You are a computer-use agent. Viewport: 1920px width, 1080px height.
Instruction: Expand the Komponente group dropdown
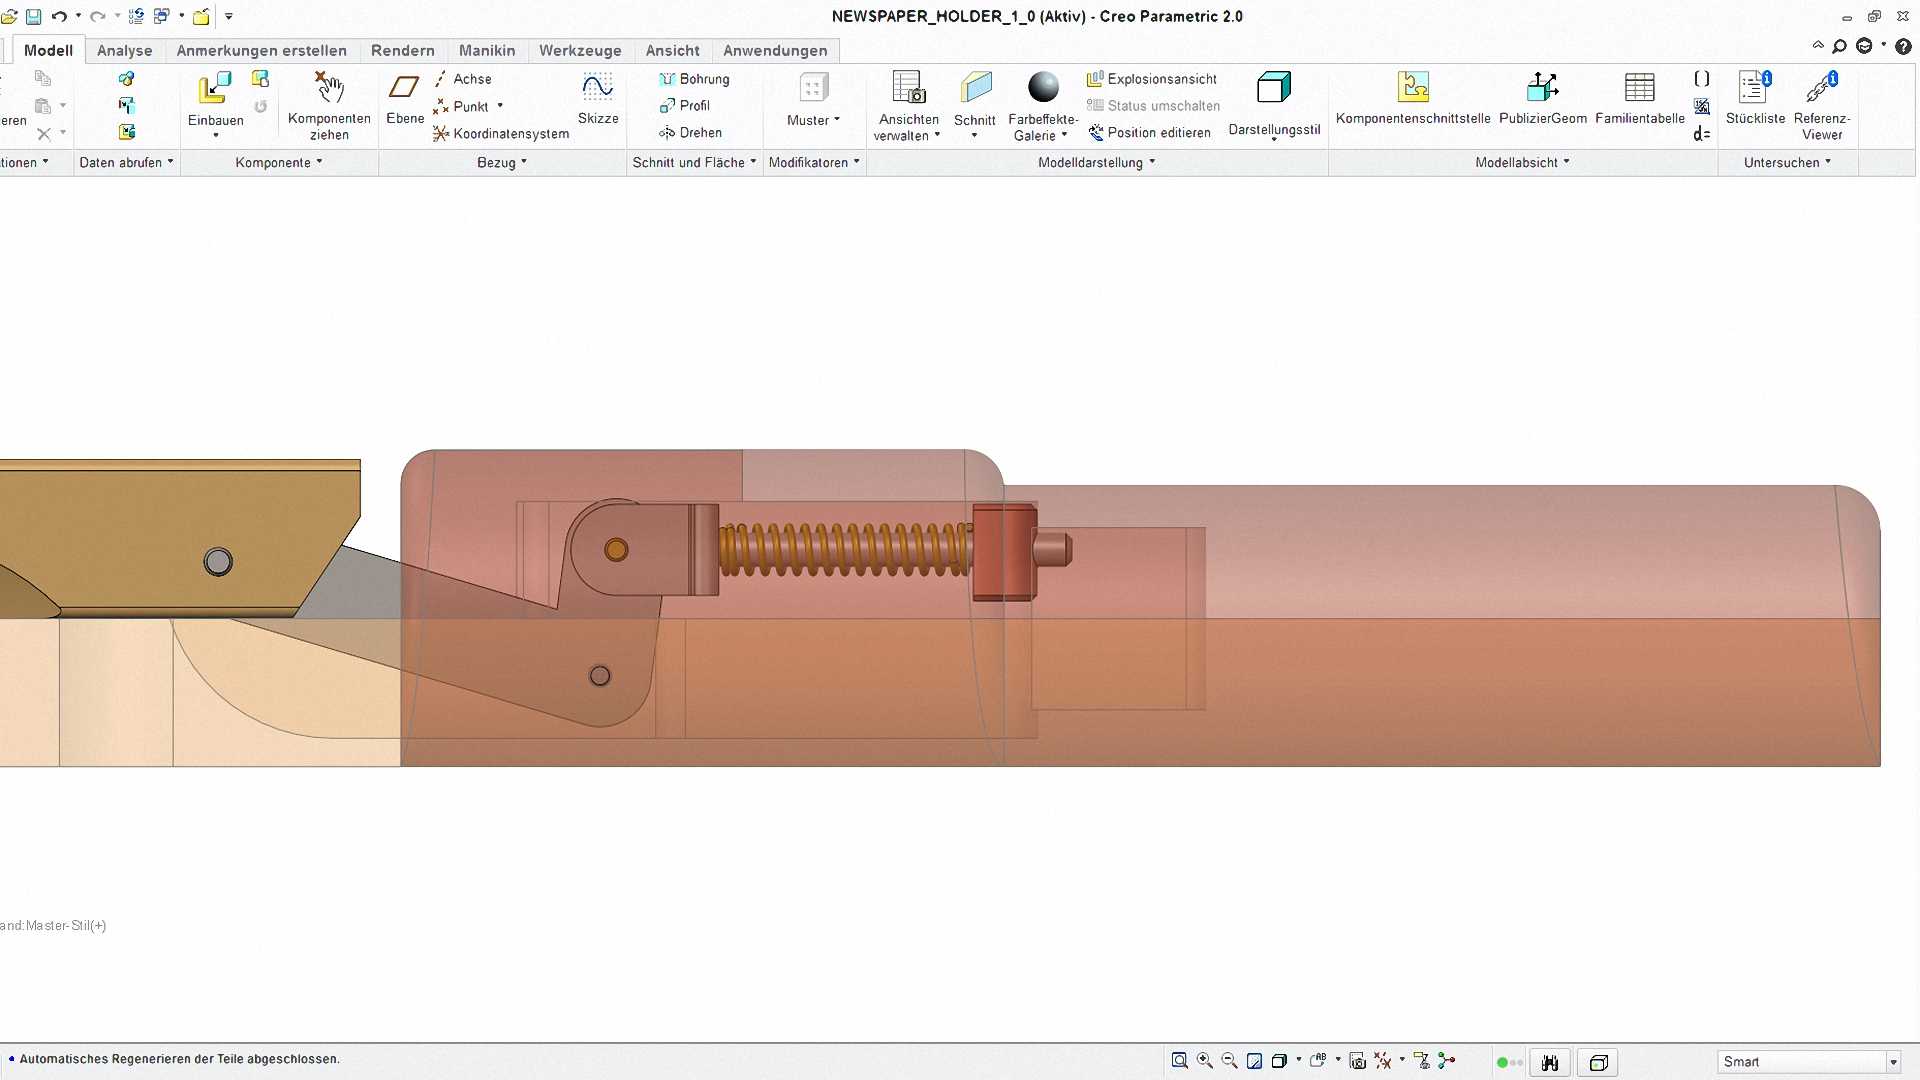[x=279, y=163]
